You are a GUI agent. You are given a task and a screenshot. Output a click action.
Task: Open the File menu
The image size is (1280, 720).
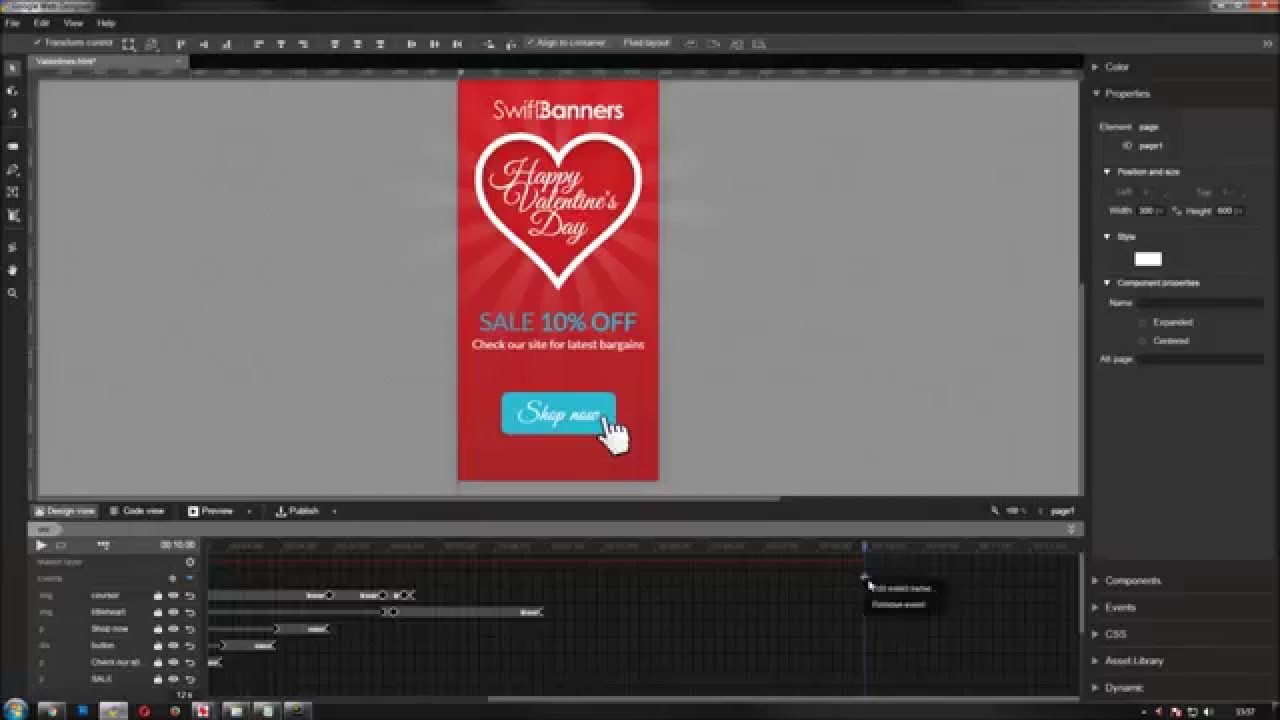pos(13,23)
